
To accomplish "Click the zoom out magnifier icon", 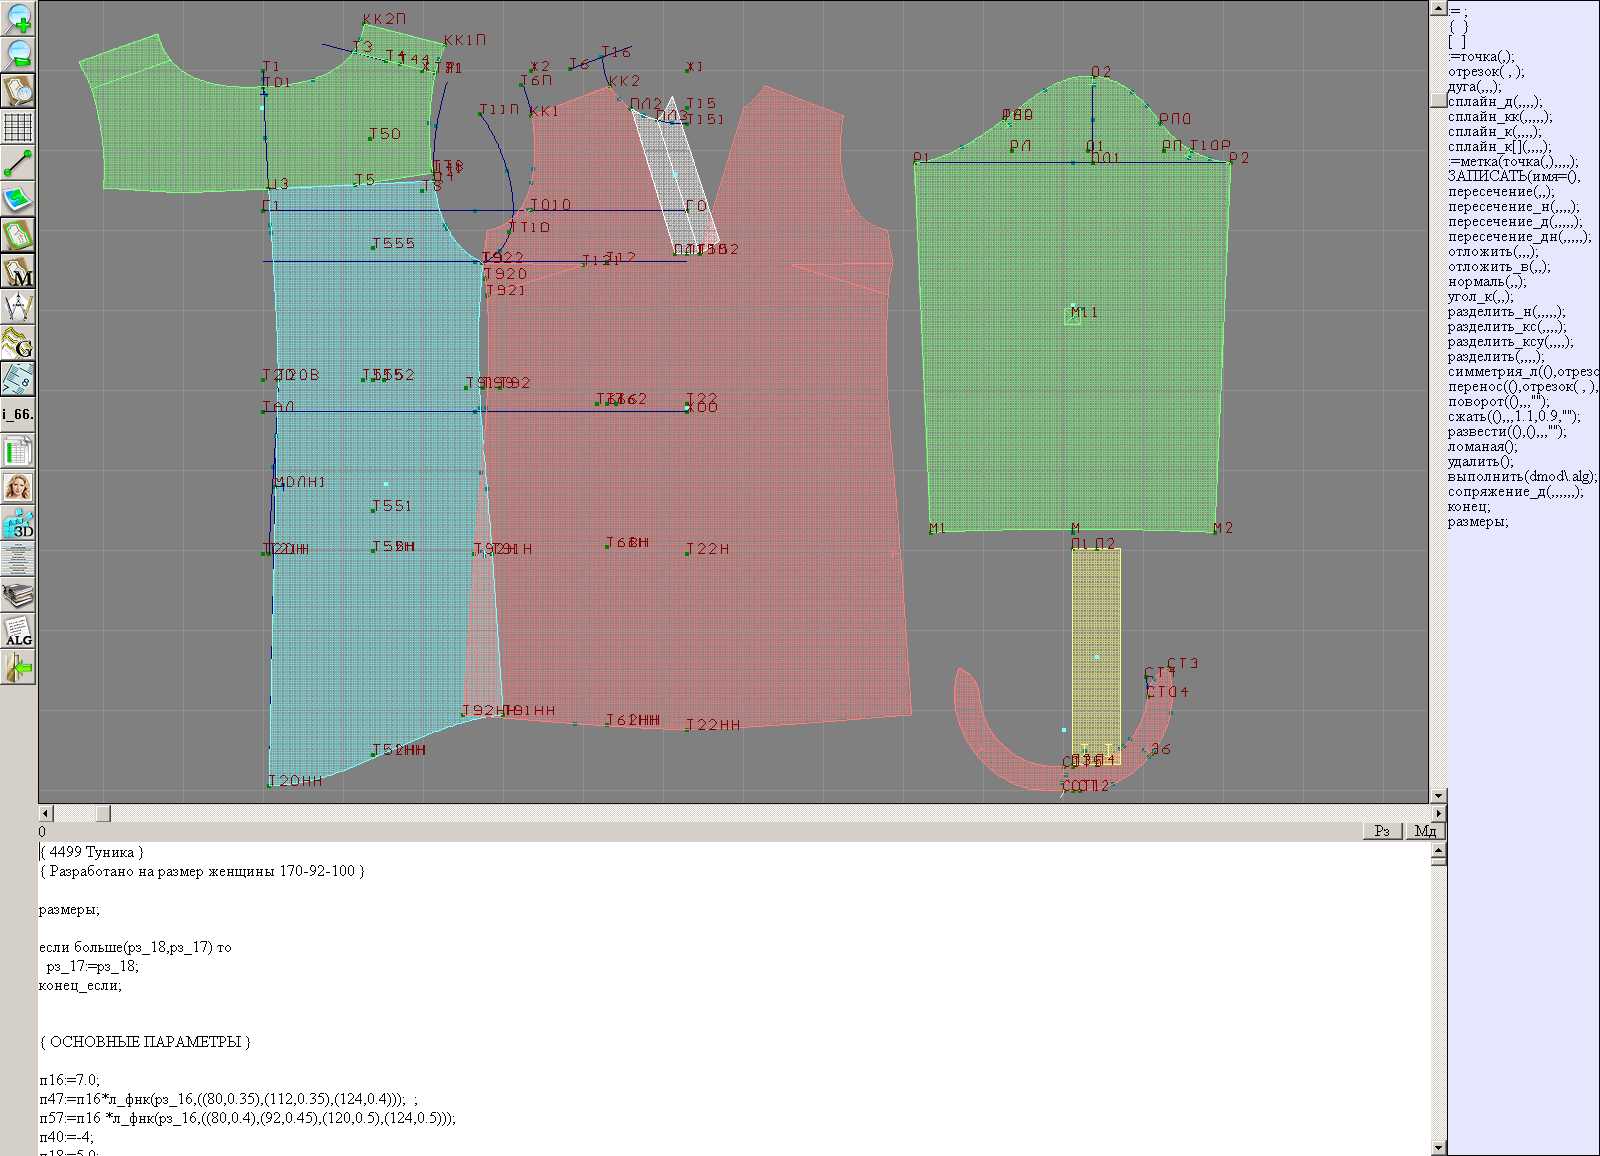I will coord(18,54).
